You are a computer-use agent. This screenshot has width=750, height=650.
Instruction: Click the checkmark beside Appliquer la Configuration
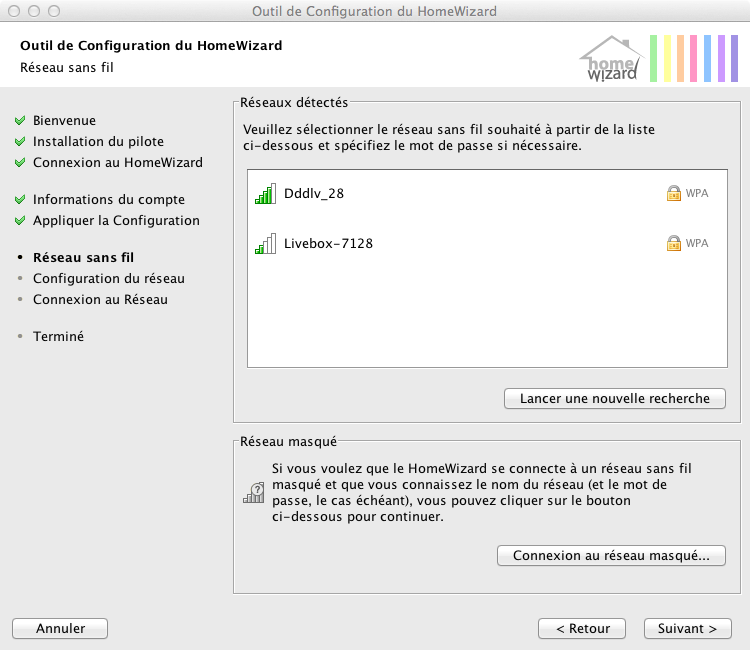tap(20, 220)
